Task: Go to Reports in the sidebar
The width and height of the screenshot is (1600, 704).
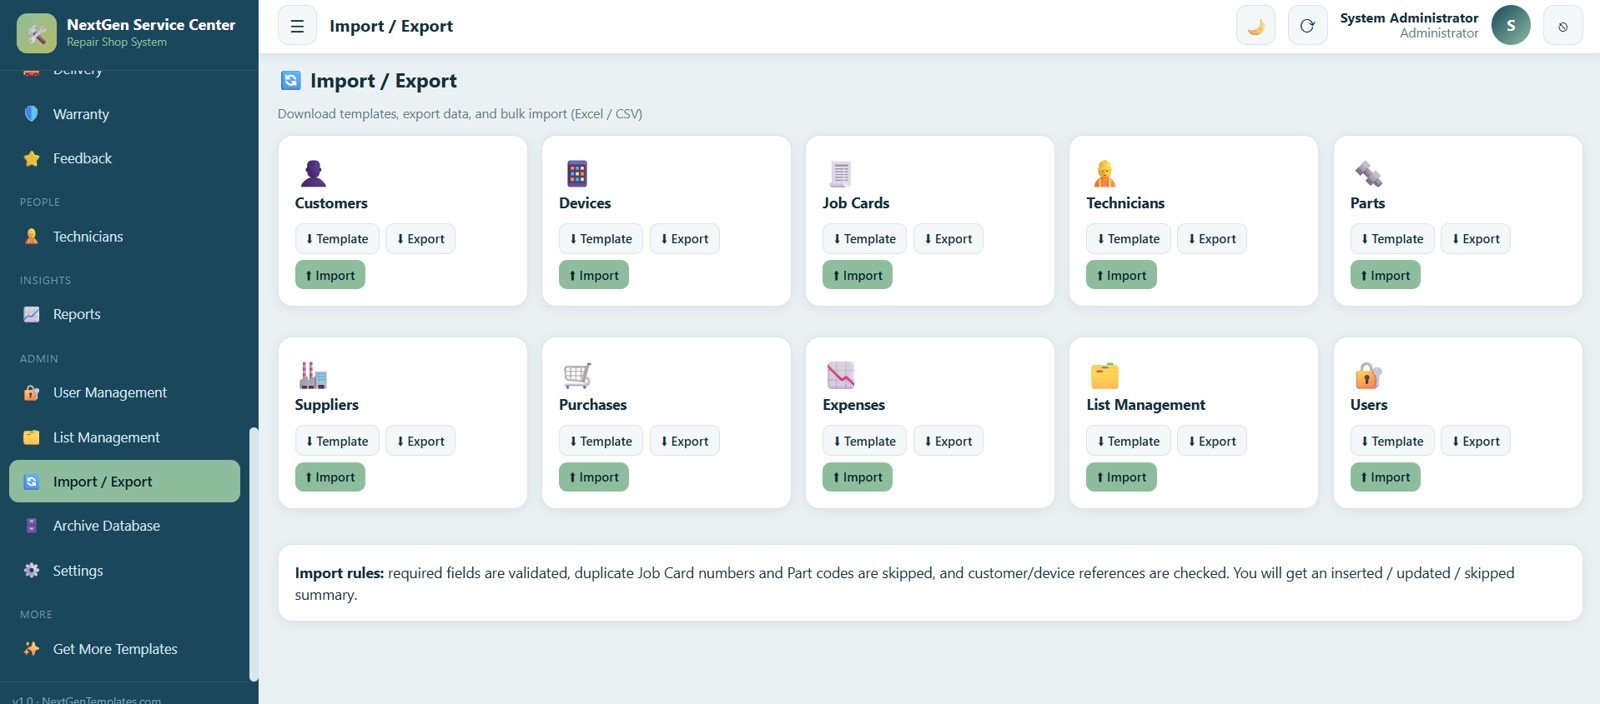Action: click(x=124, y=314)
